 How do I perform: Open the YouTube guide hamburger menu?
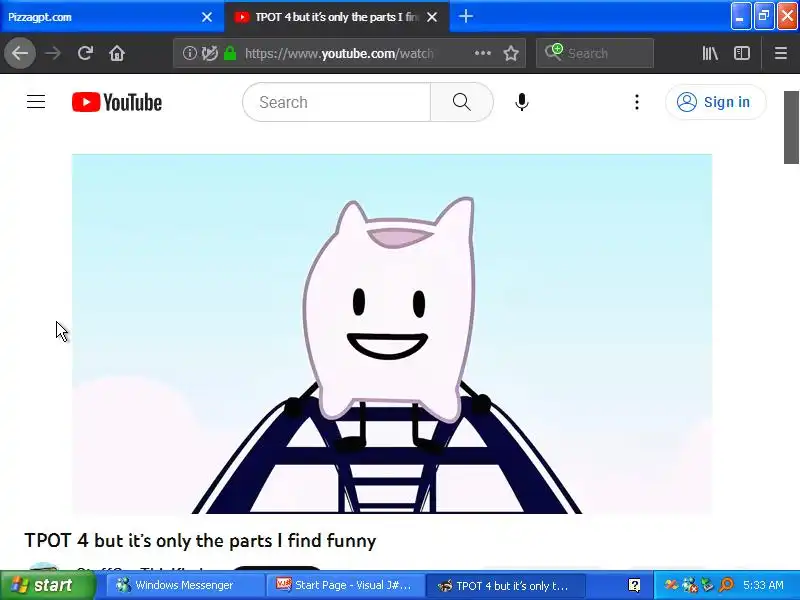[36, 102]
